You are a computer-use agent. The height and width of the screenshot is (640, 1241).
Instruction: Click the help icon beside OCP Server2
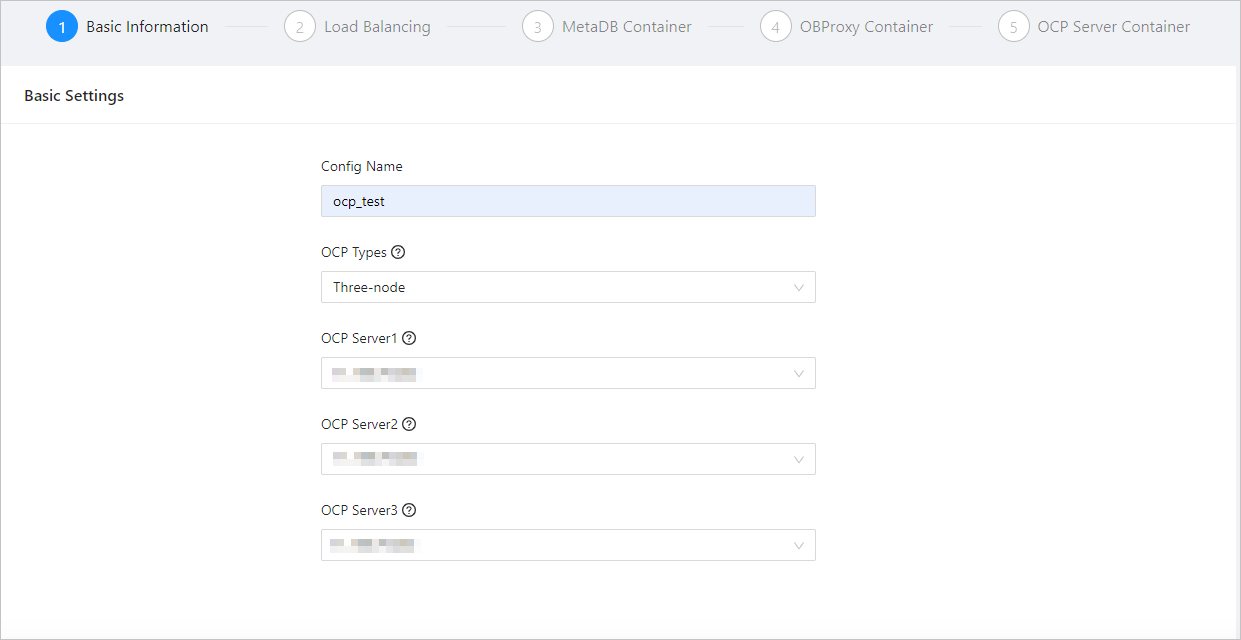[x=408, y=424]
